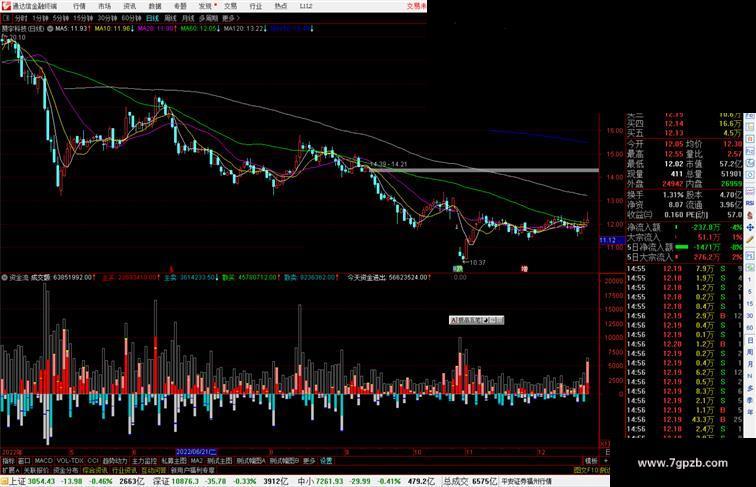Click 上证 index in status bar
Viewport: 756px width, 487px height.
coord(17,481)
